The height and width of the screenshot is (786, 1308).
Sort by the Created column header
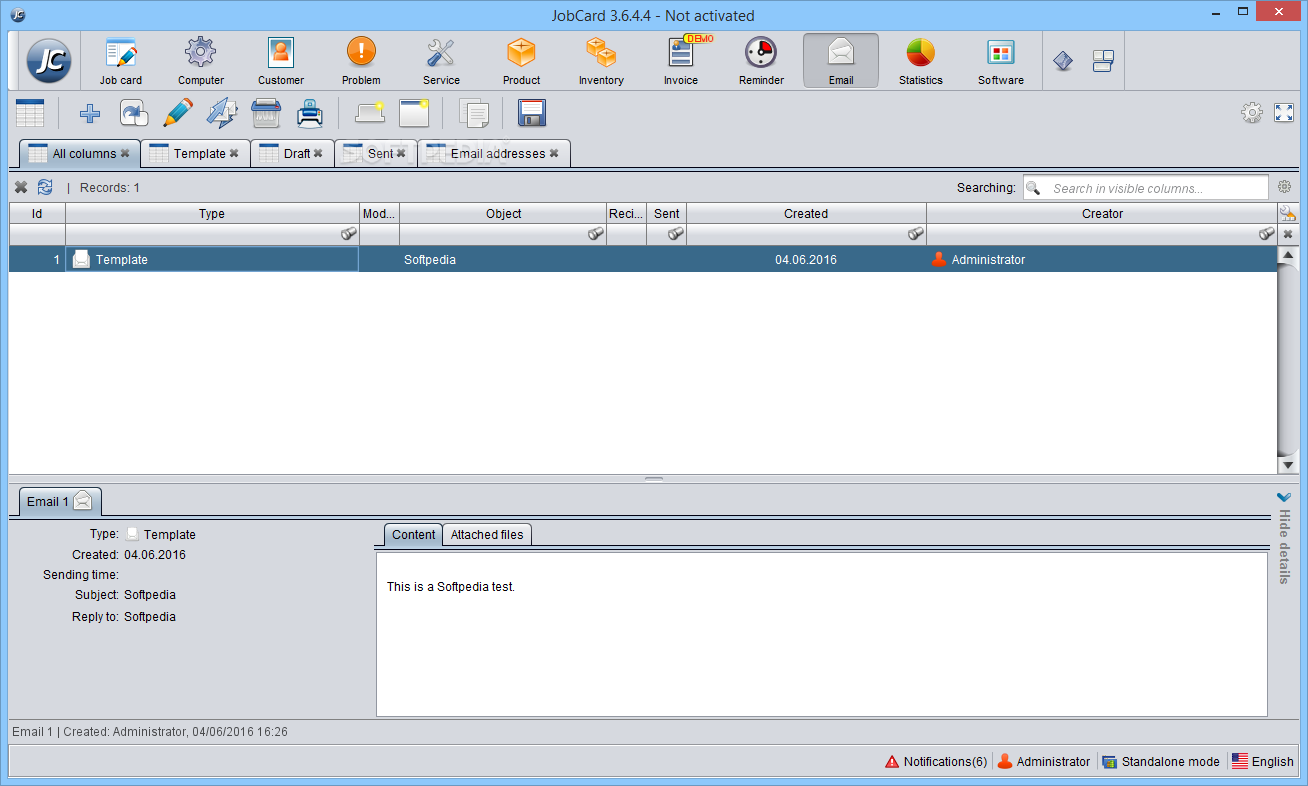(x=806, y=213)
